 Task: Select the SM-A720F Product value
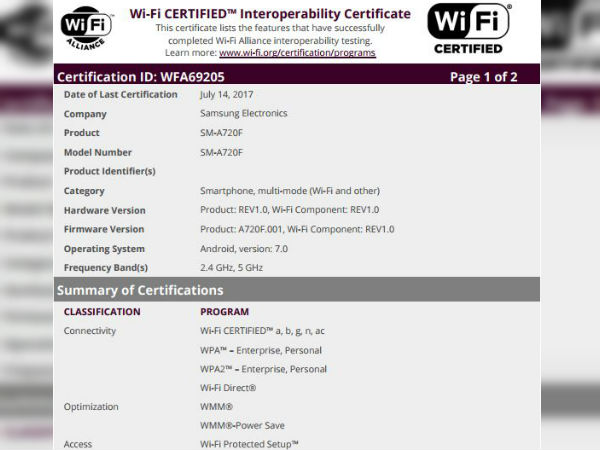pos(228,133)
